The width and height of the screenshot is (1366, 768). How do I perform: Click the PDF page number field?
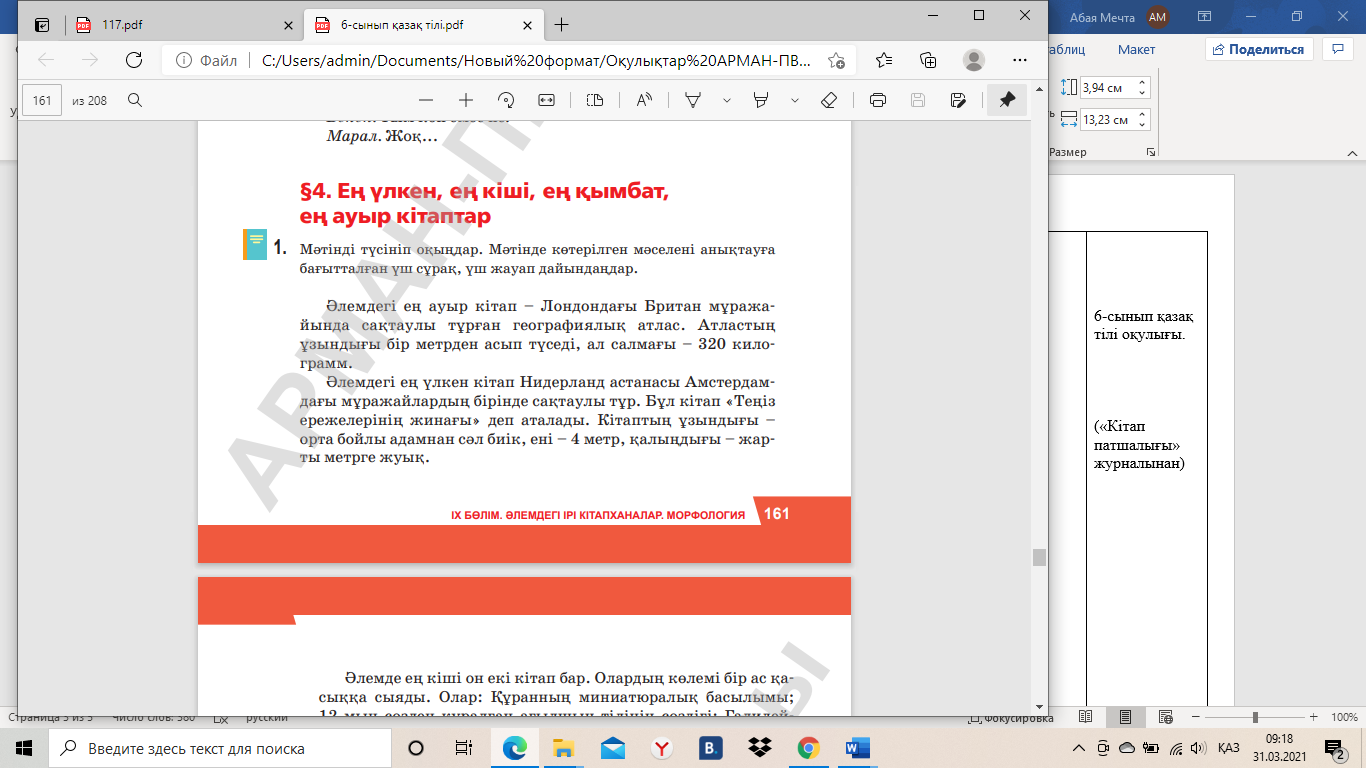(x=42, y=100)
